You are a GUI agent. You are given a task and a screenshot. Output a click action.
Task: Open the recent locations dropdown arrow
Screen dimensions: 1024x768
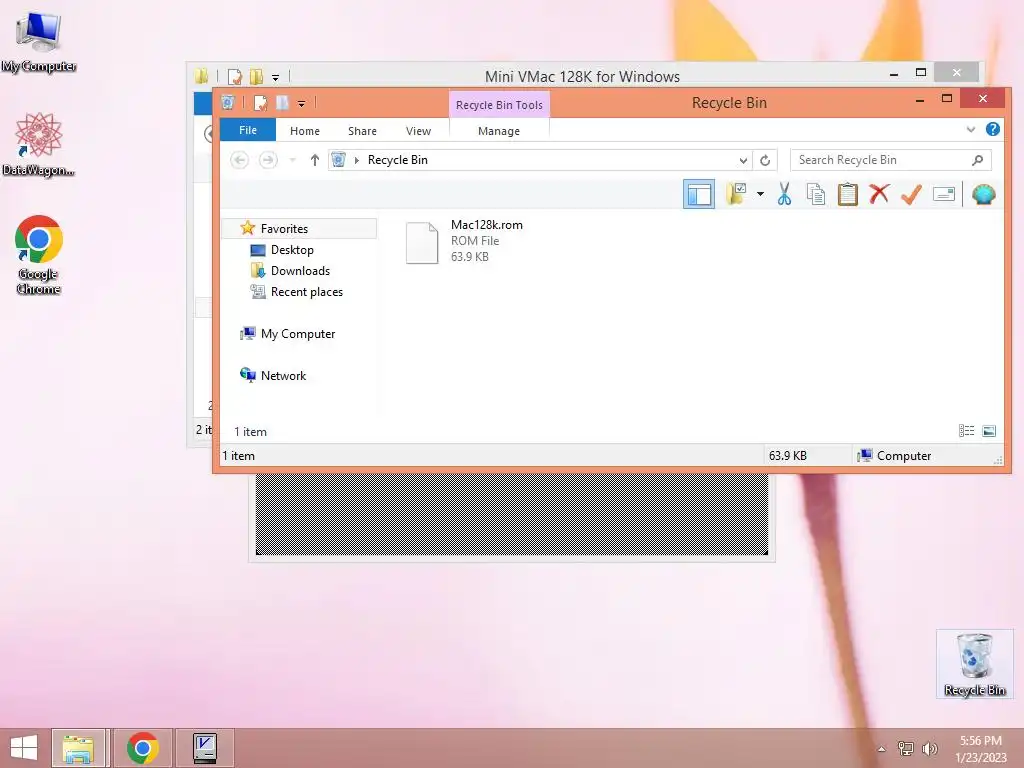click(293, 160)
